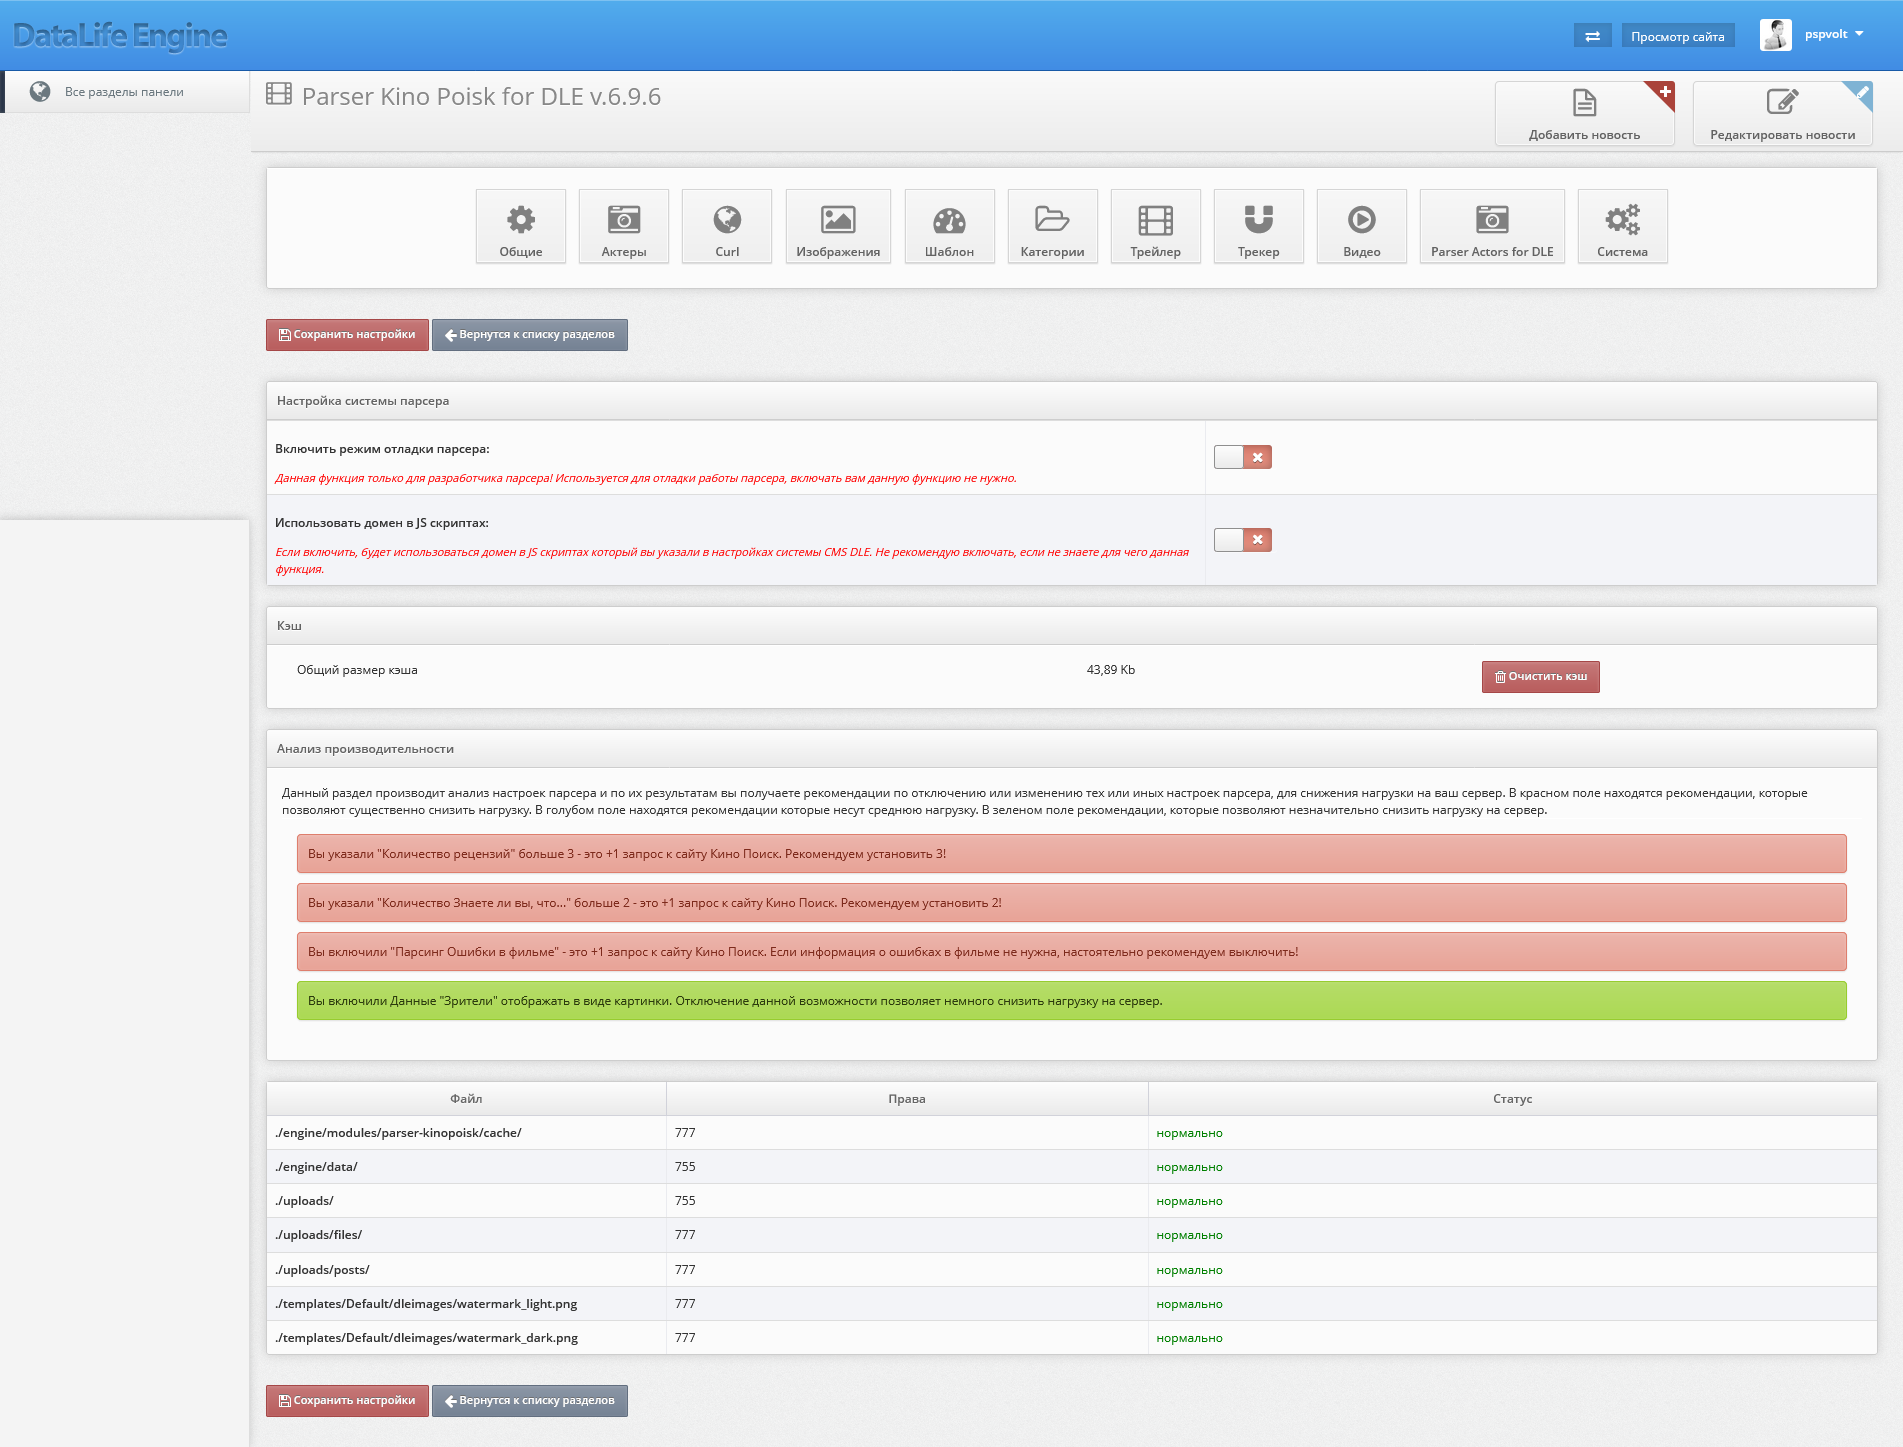Viewport: 1903px width, 1447px height.
Task: Click the pspvolt user avatar
Action: (1776, 35)
